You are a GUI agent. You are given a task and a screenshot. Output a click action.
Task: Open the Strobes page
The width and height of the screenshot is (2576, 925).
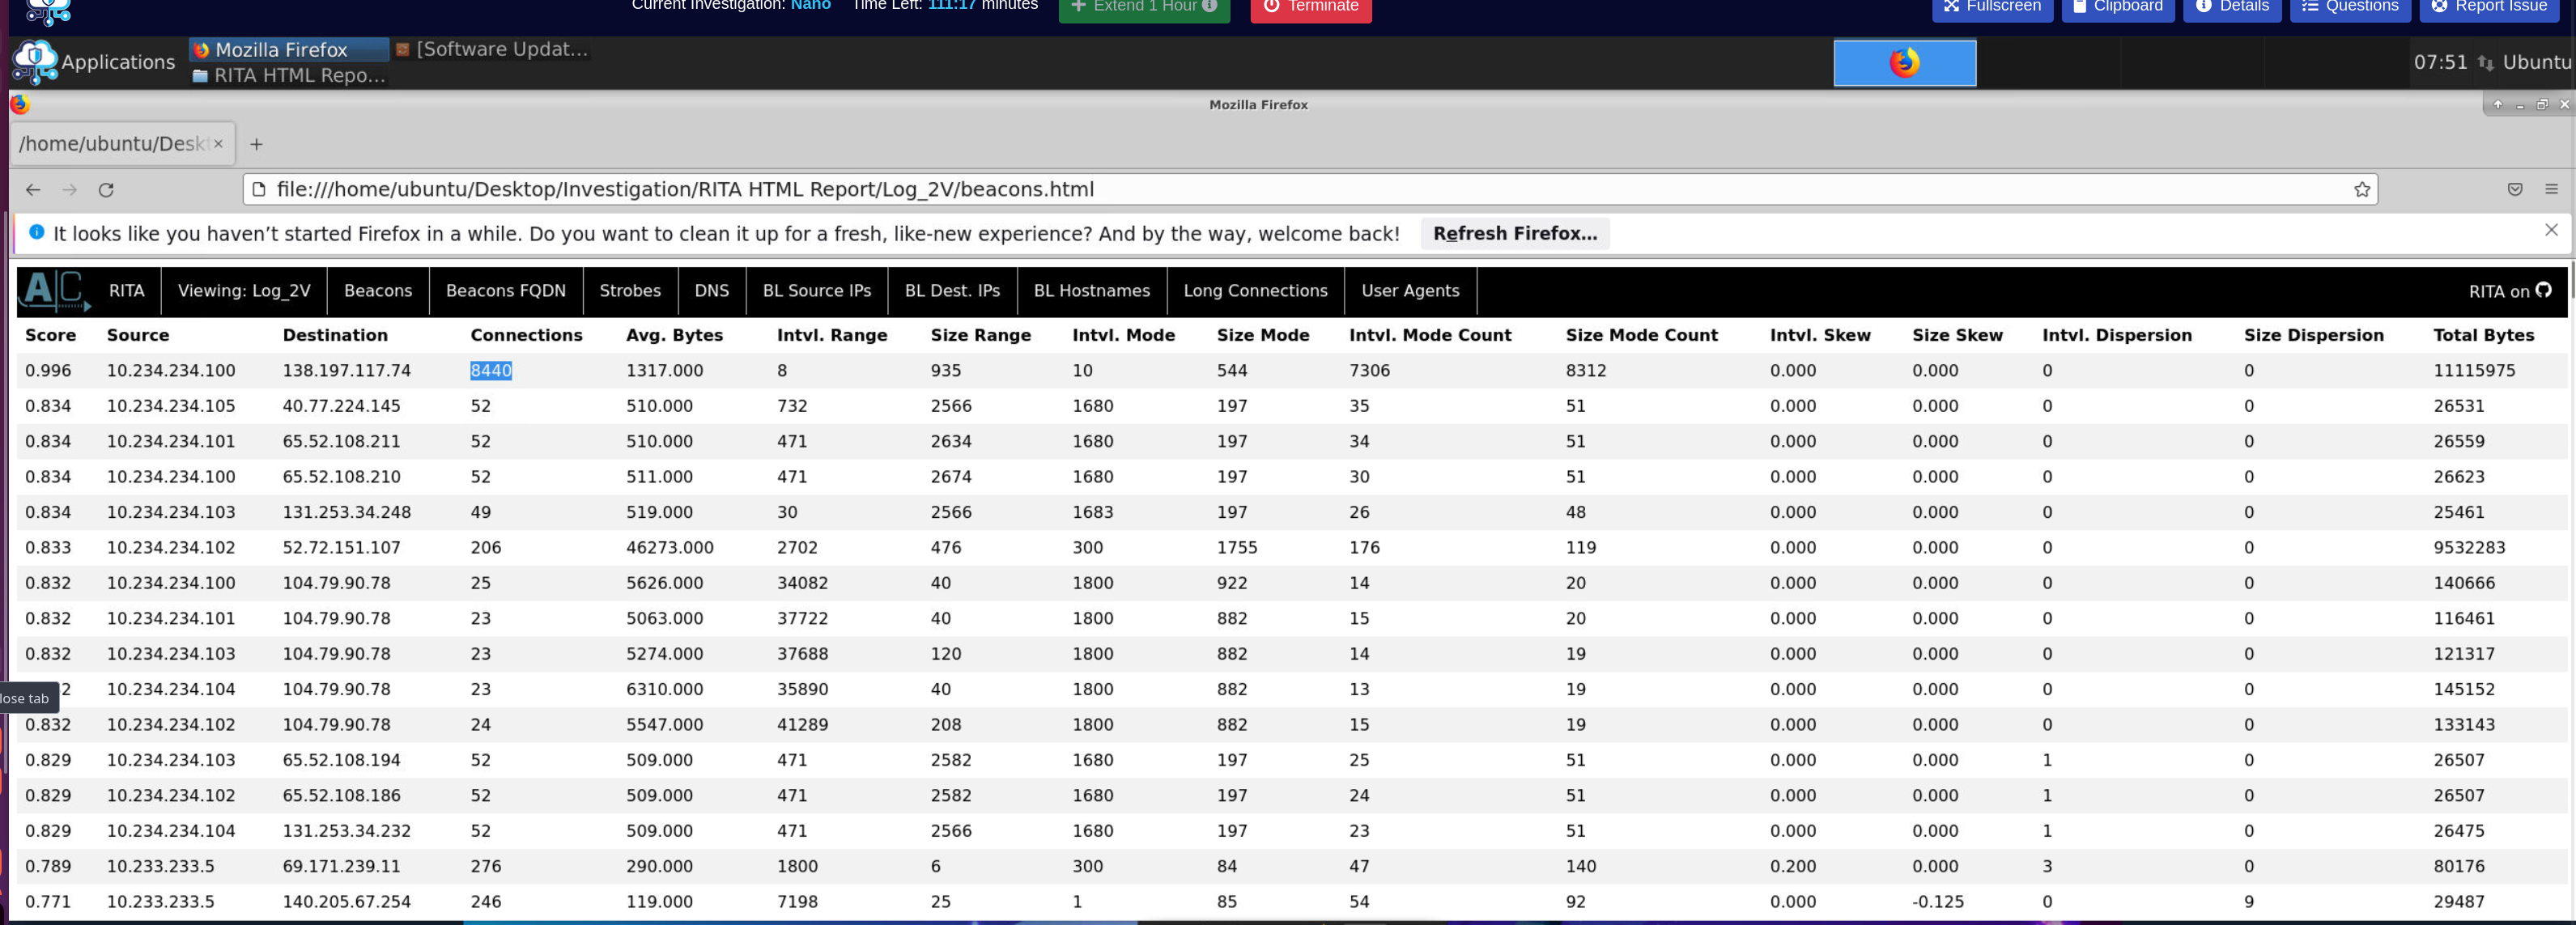(x=629, y=291)
